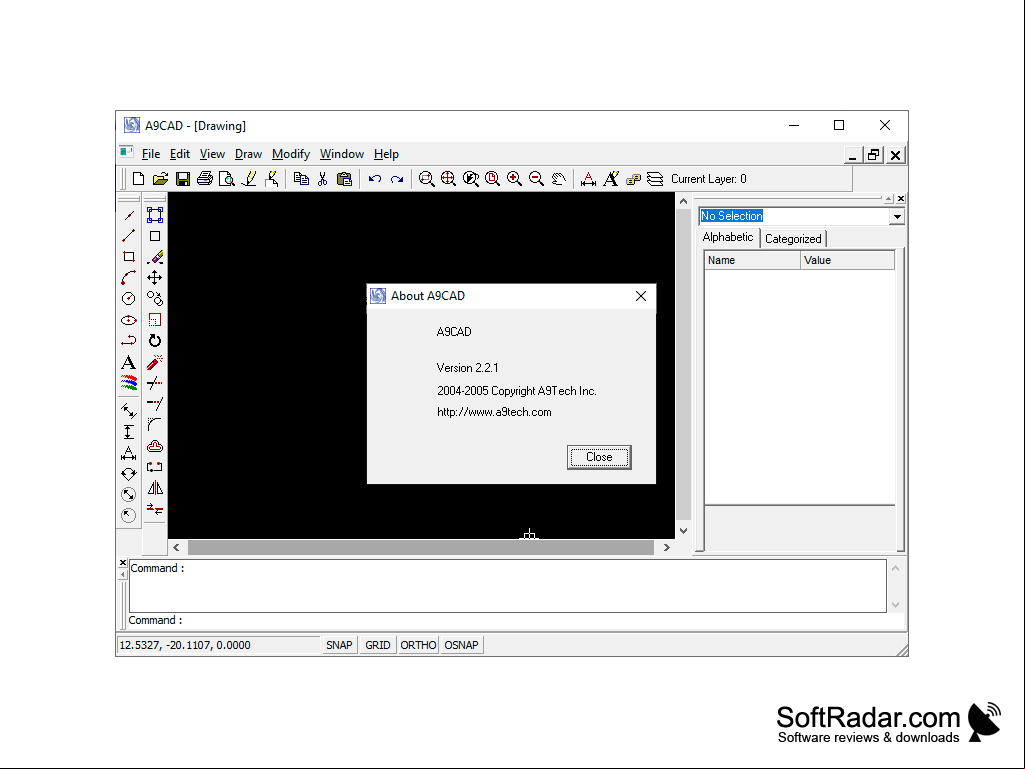Minimize the inner Drawing document window
1025x769 pixels.
[x=852, y=155]
